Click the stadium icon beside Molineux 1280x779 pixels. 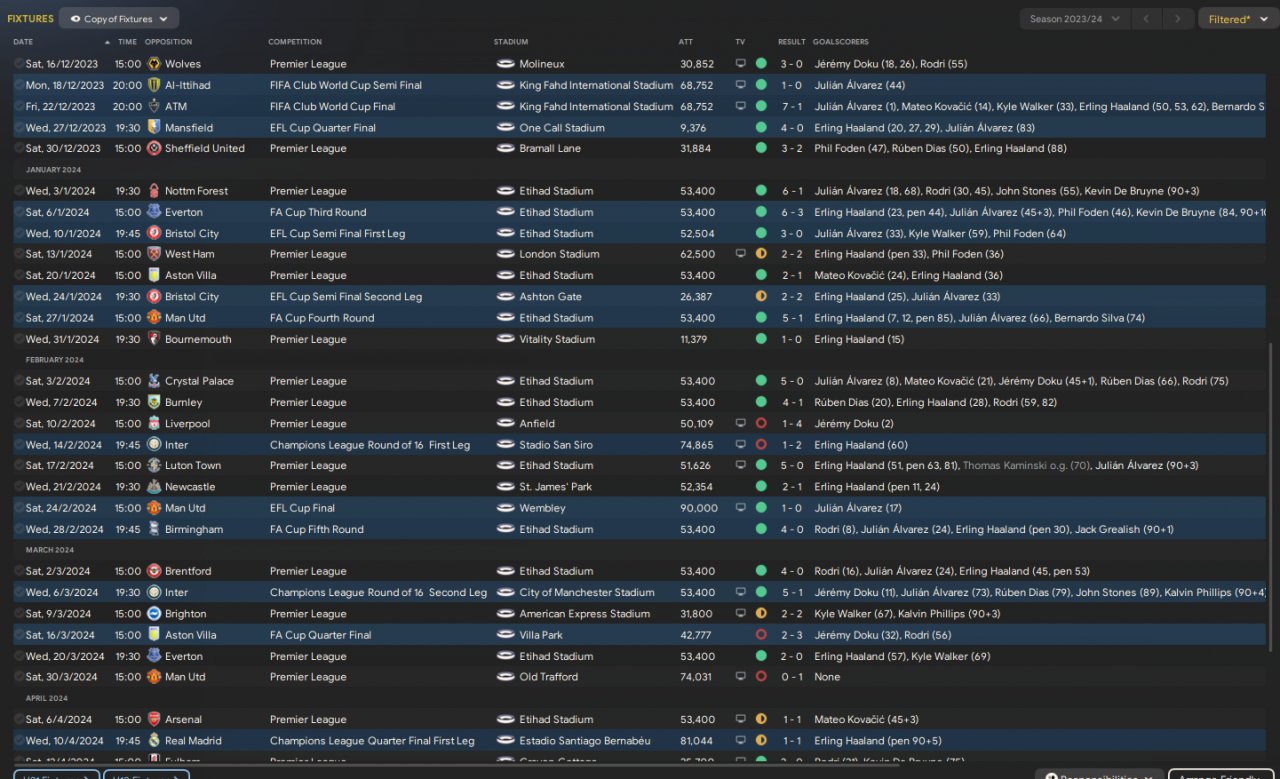505,64
